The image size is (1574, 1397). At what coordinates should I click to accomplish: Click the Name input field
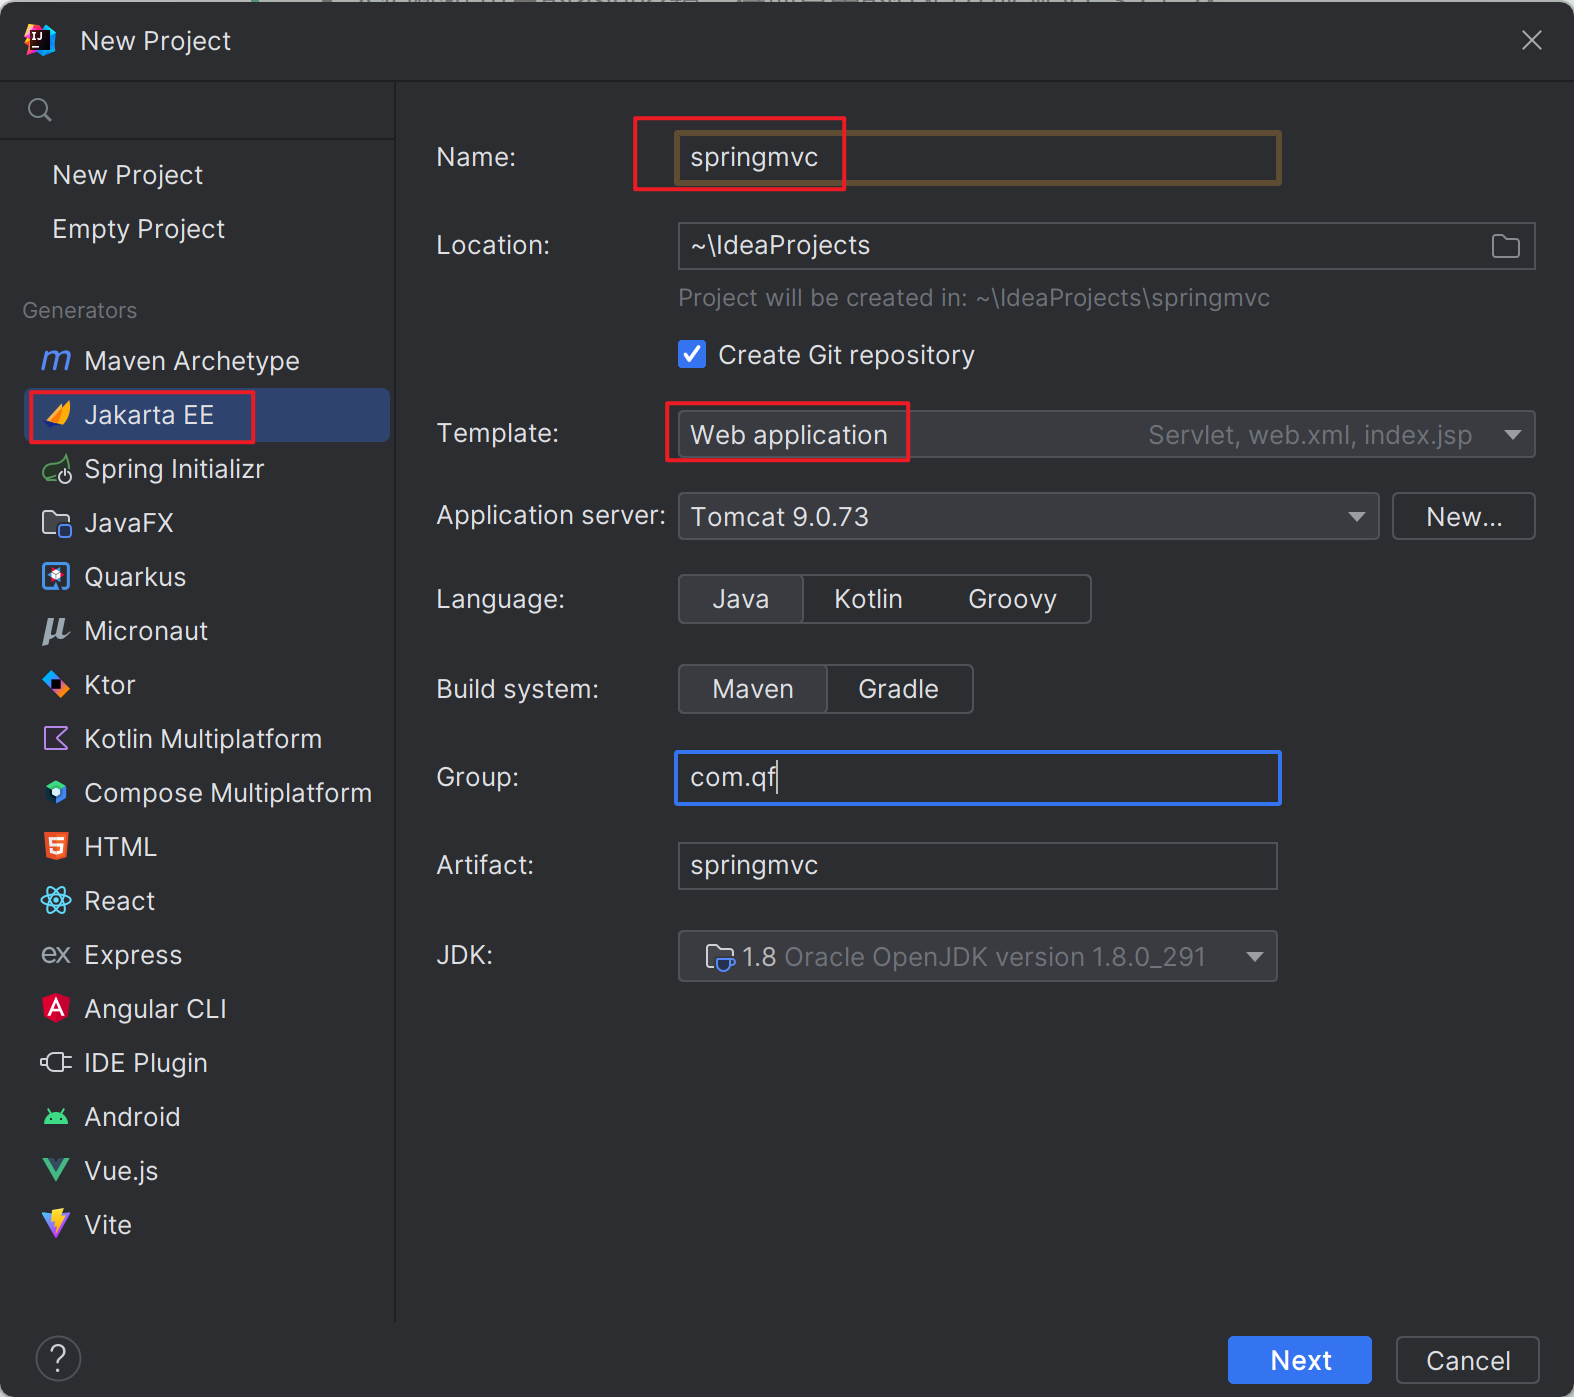tap(977, 158)
